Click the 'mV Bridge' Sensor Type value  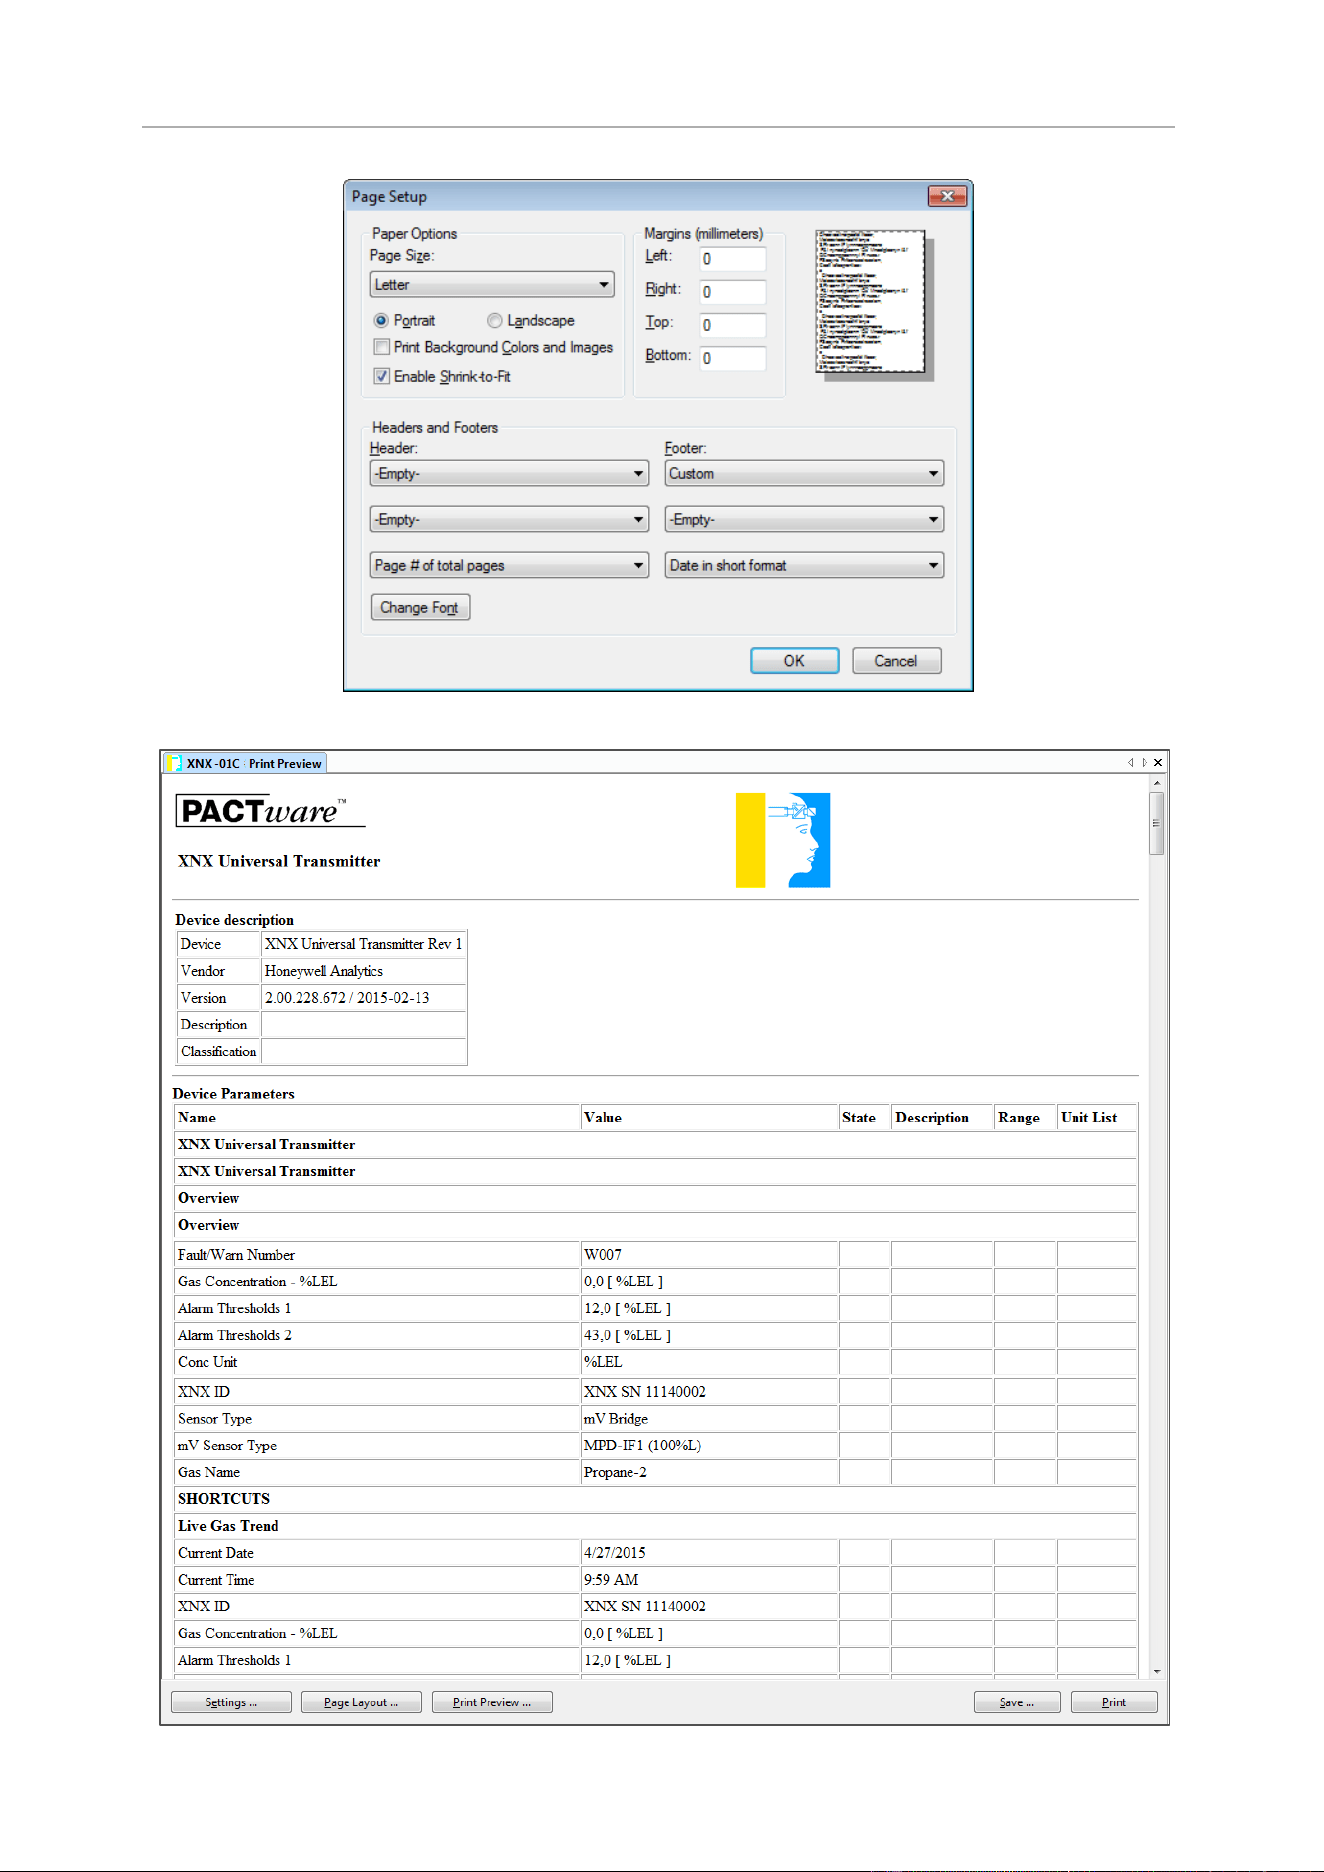(616, 1419)
